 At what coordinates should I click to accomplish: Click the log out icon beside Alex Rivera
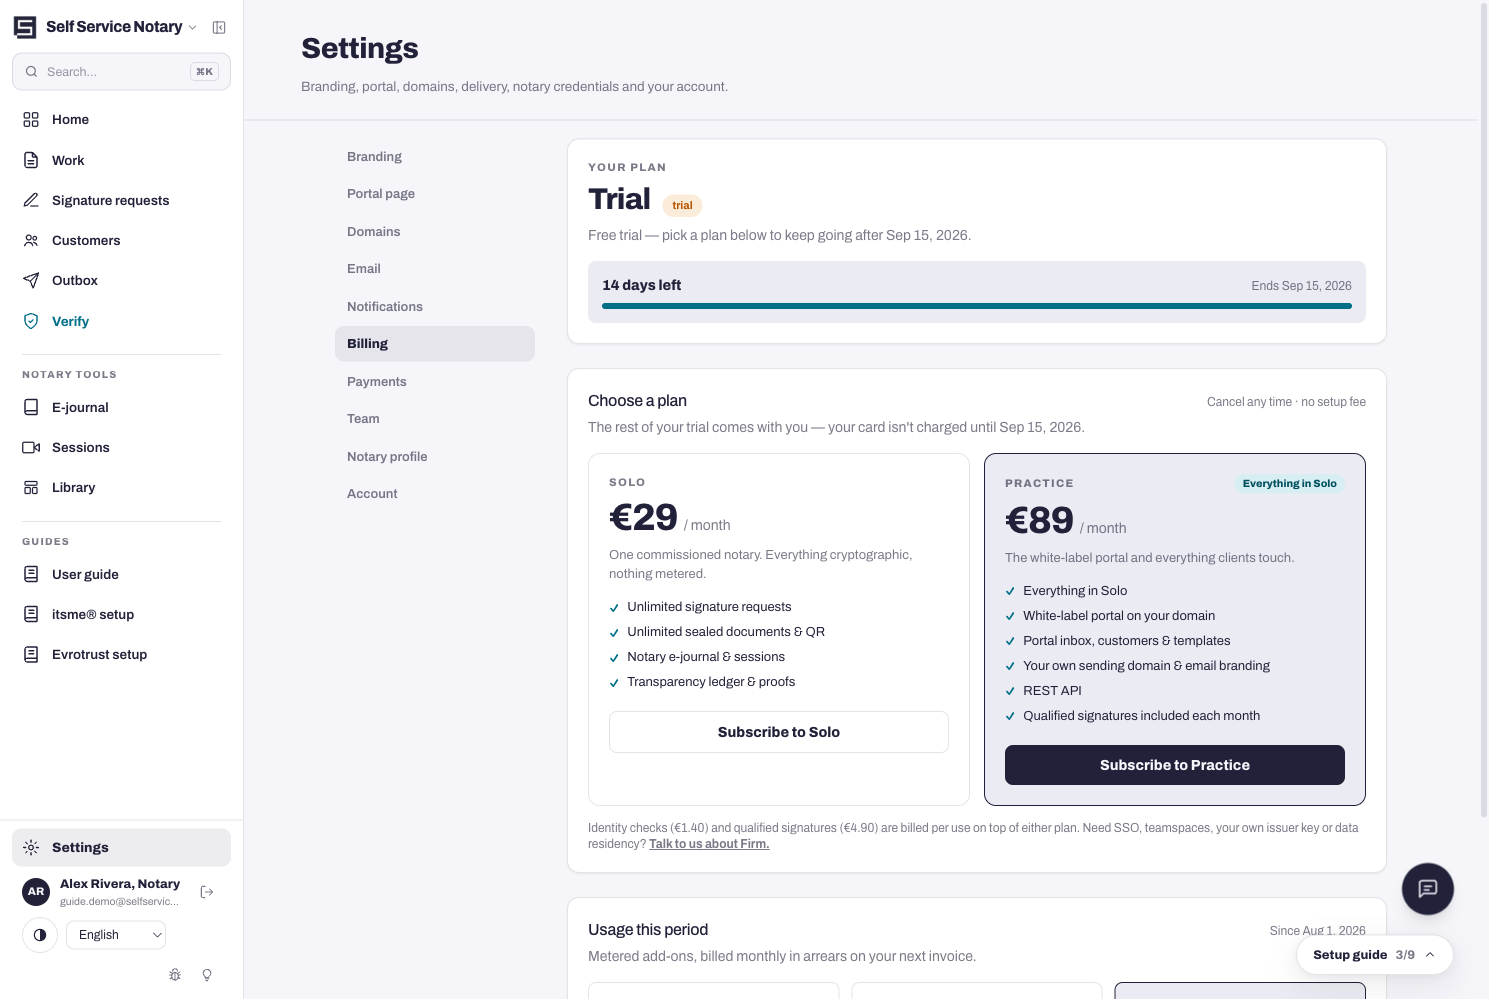pos(207,892)
